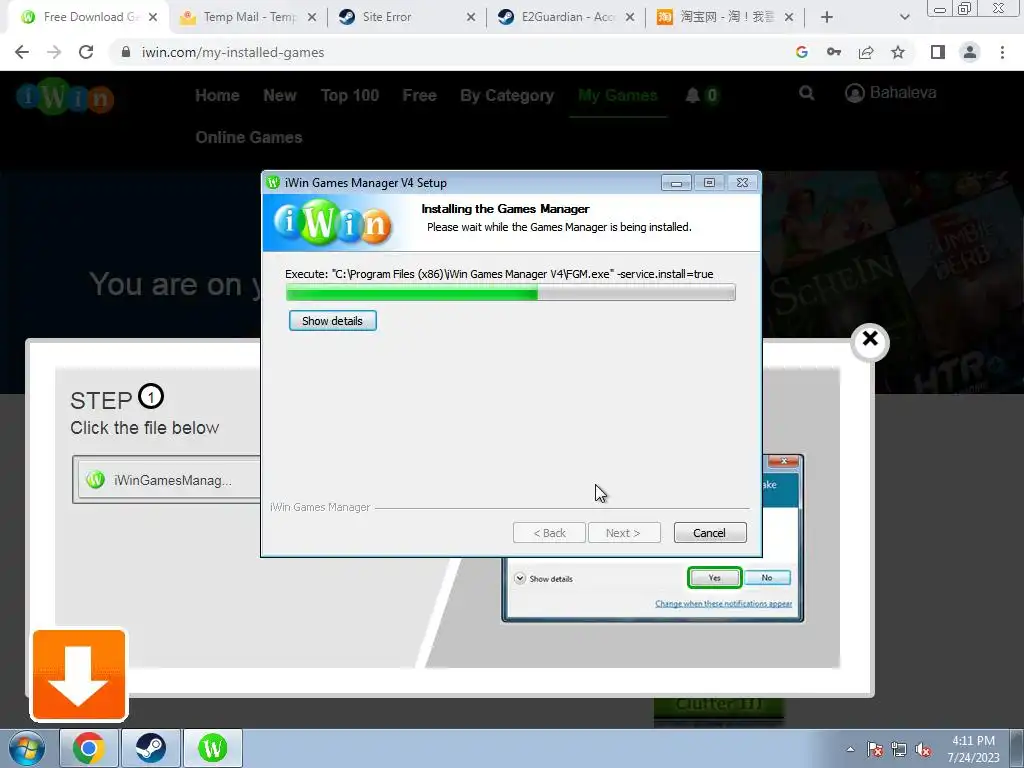
Task: Open the saved passwords key icon
Action: [x=834, y=52]
